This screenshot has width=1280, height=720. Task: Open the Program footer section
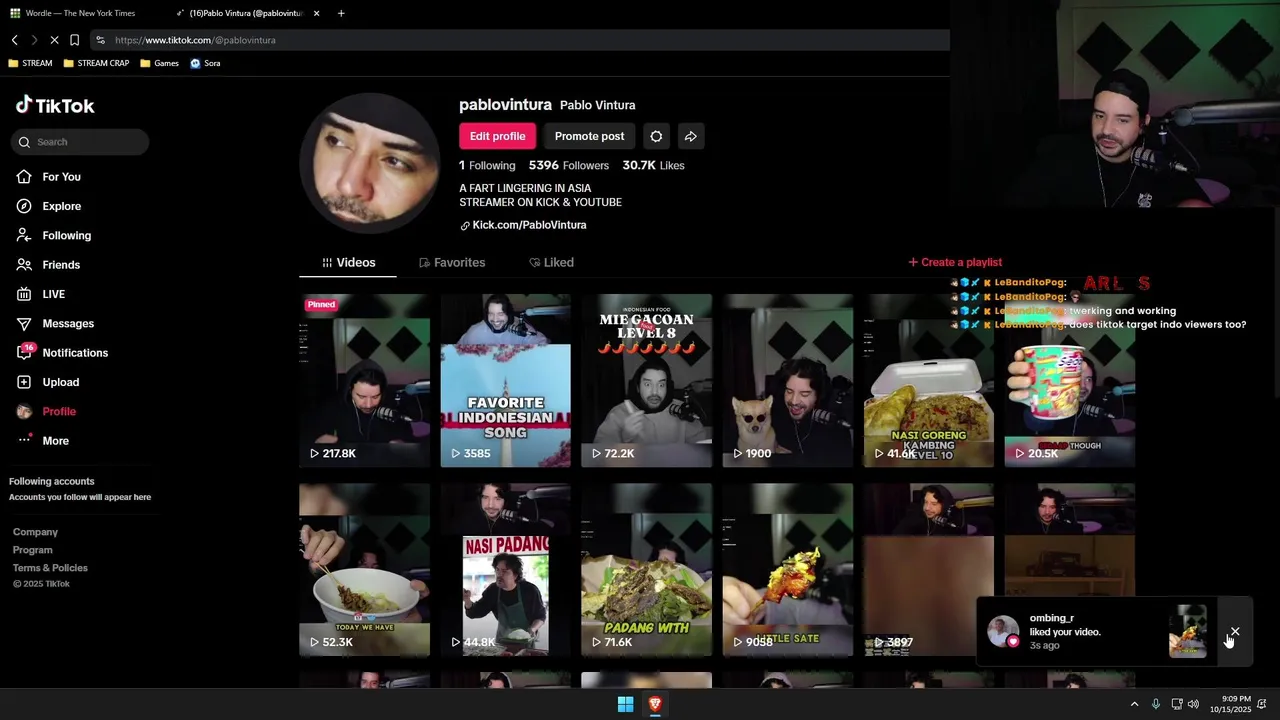point(33,550)
